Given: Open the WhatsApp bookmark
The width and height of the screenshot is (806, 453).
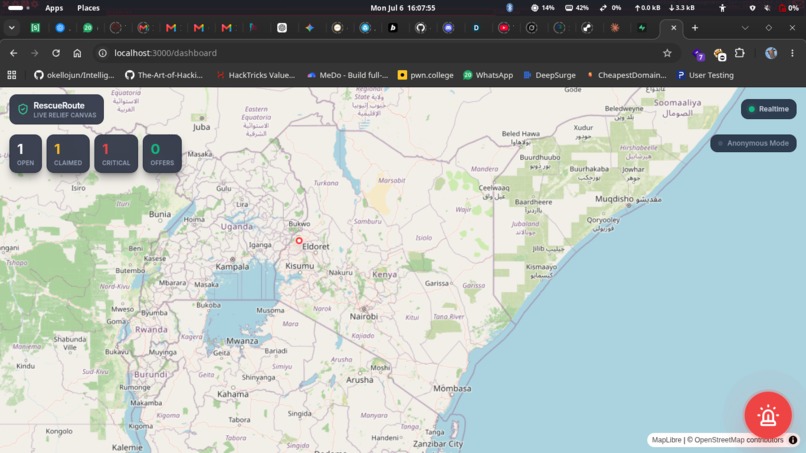Looking at the screenshot, I should click(488, 75).
